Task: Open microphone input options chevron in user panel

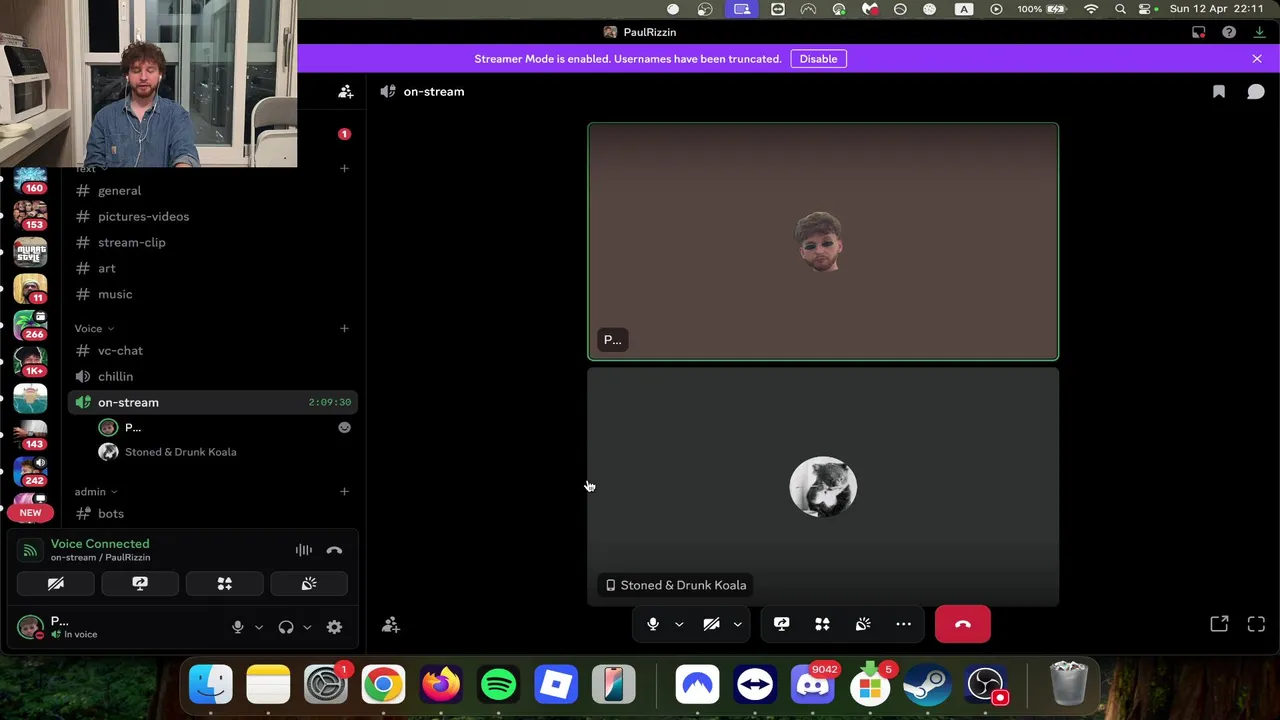Action: pyautogui.click(x=258, y=627)
